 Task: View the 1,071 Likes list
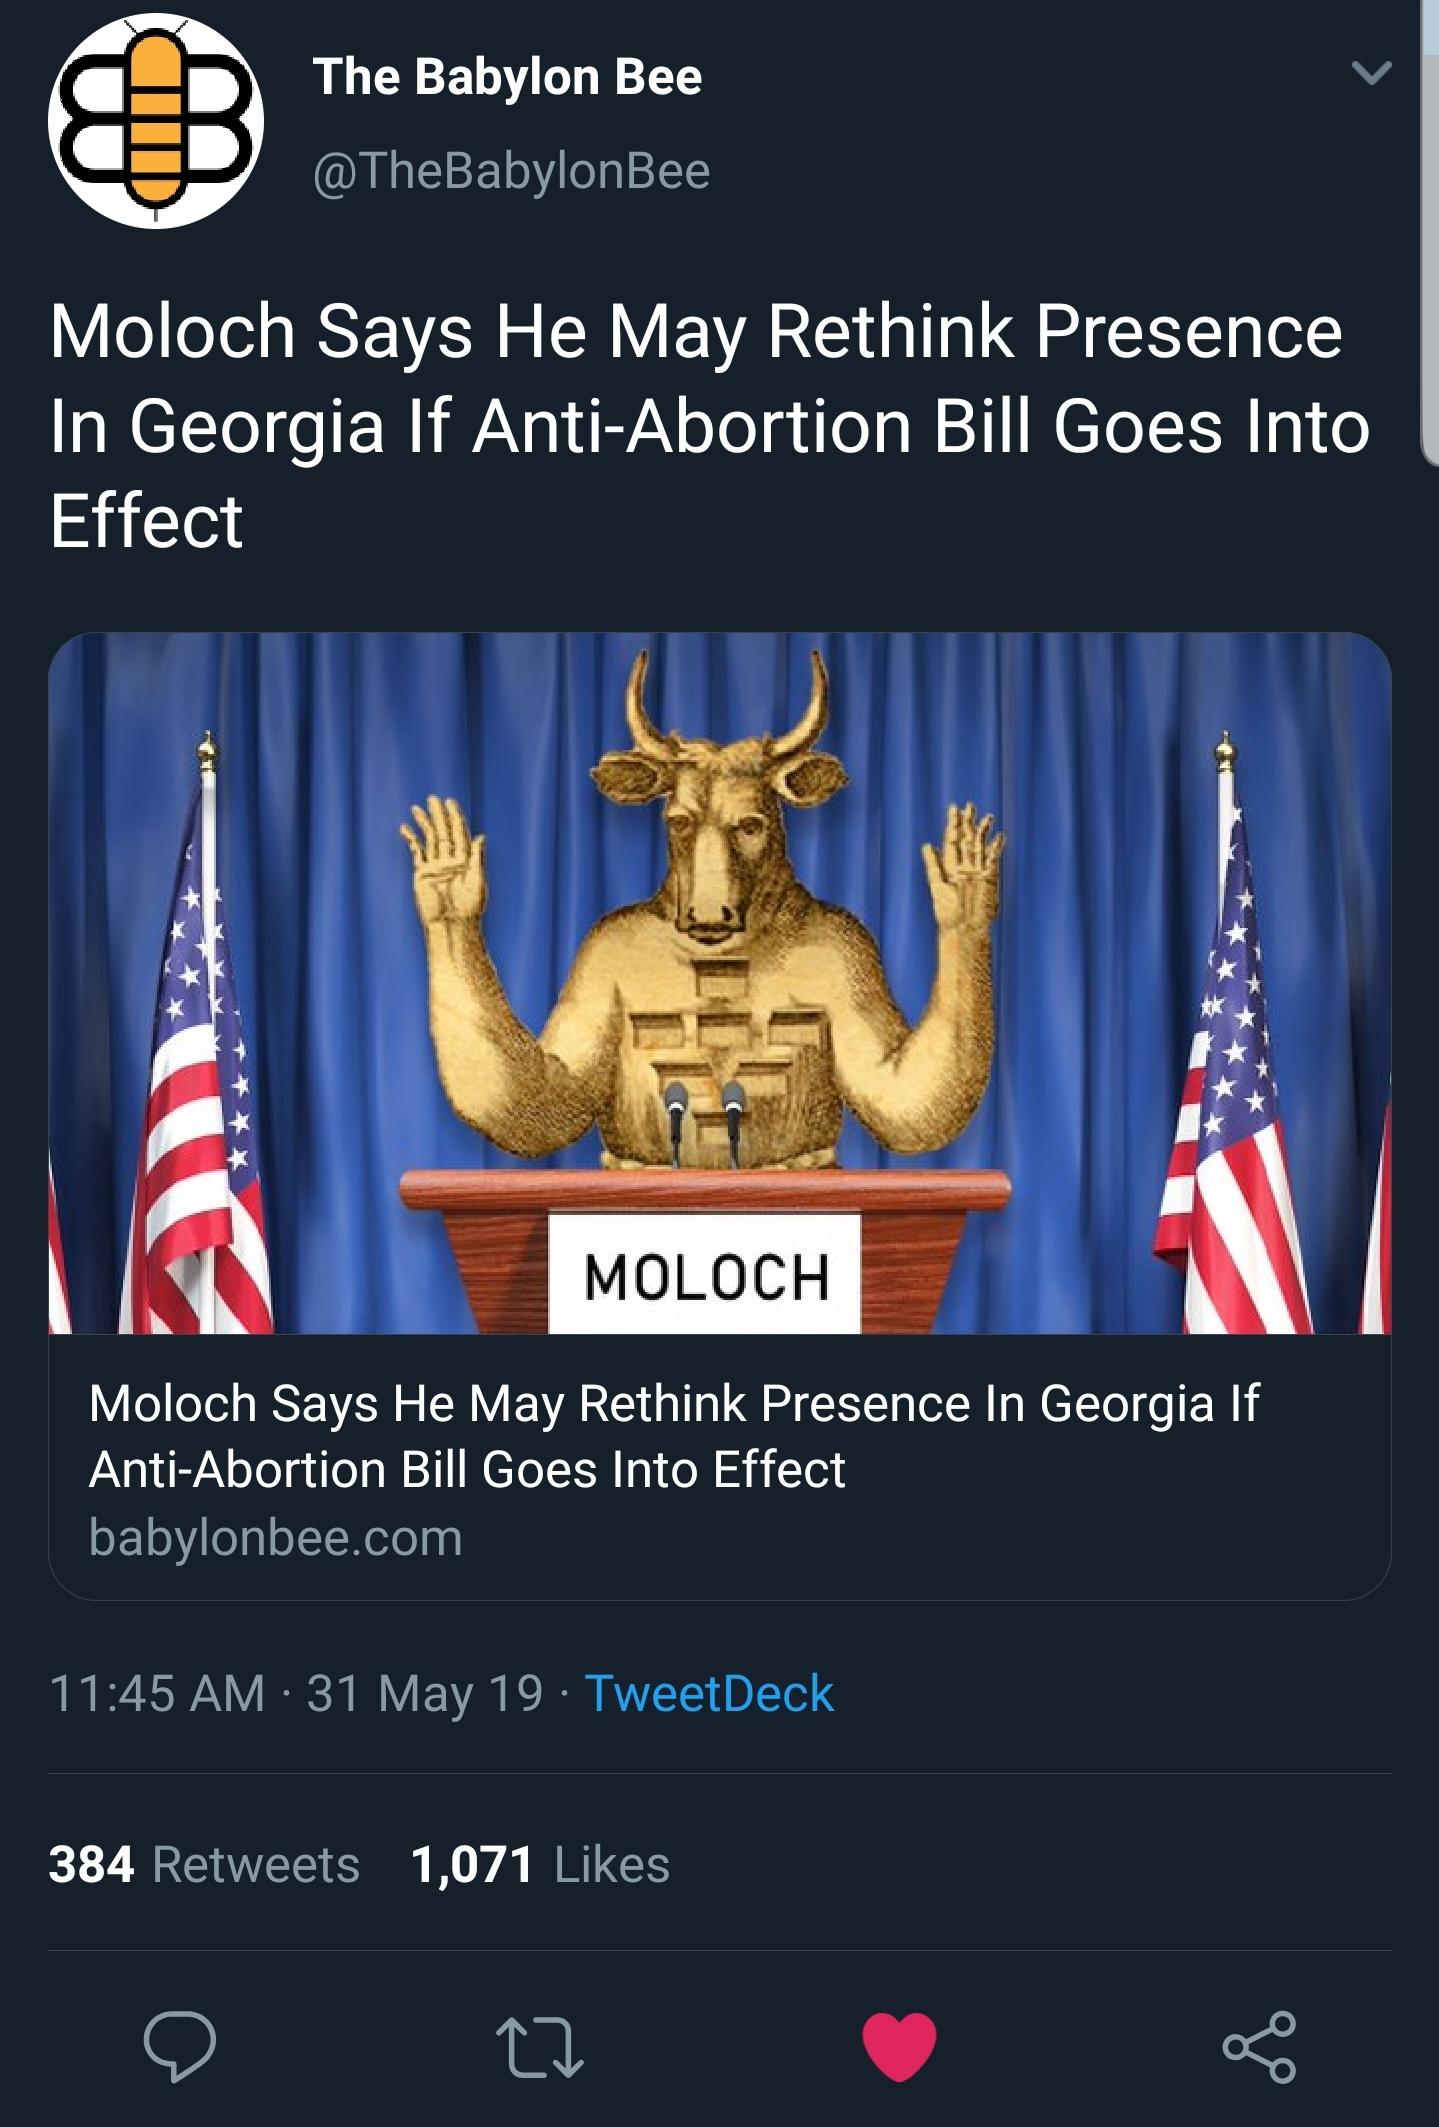coord(540,1864)
